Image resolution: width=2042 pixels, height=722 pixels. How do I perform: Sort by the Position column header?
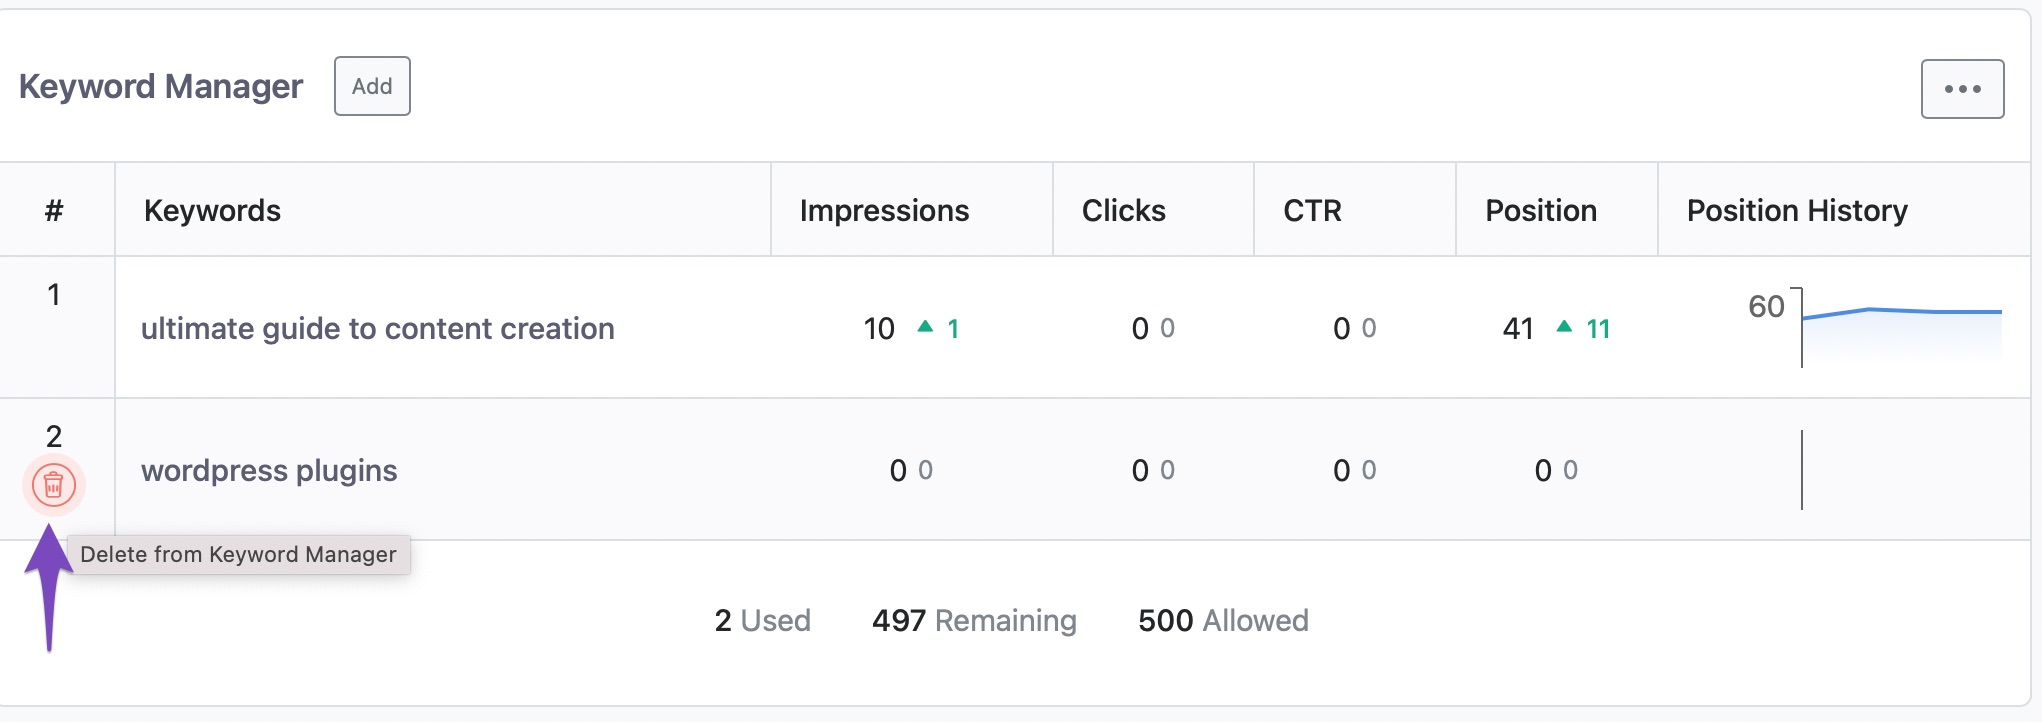[x=1540, y=211]
